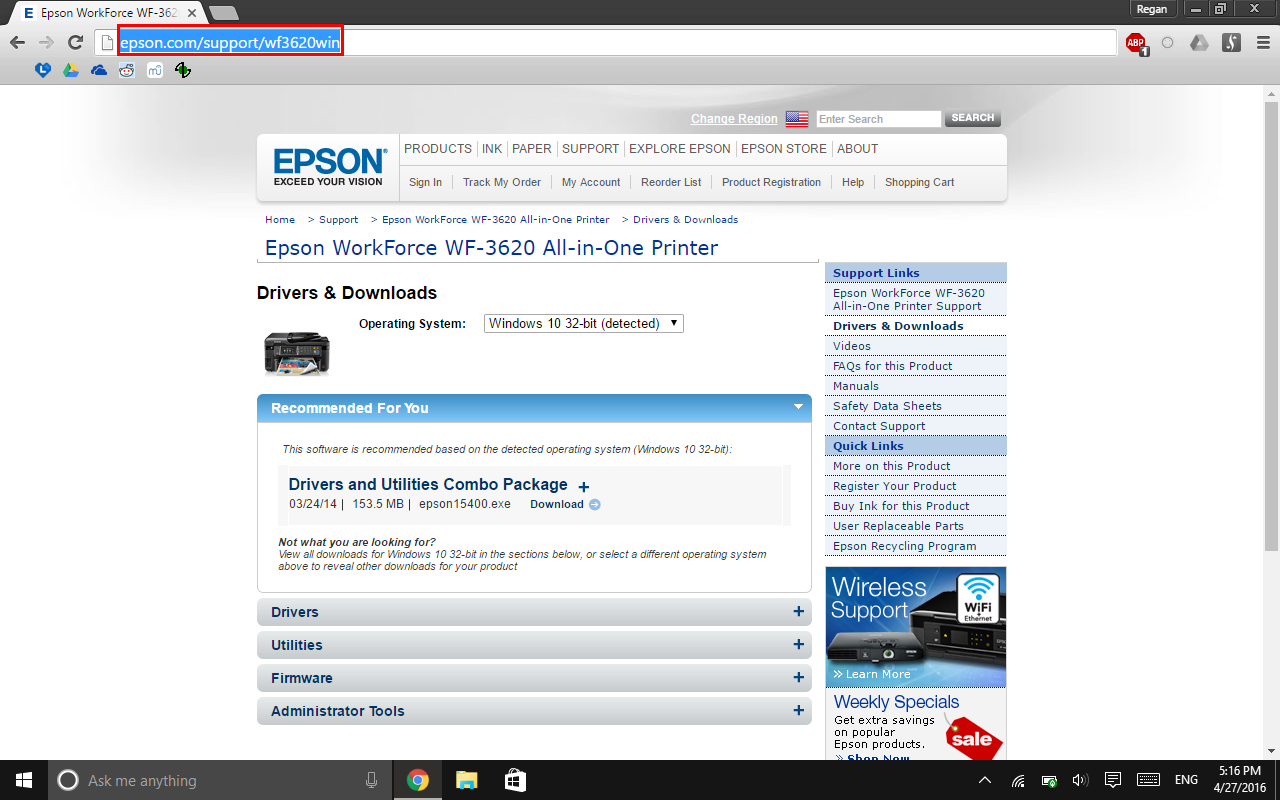1280x800 pixels.
Task: Select the Epson WorkForce browser tab
Action: point(107,13)
